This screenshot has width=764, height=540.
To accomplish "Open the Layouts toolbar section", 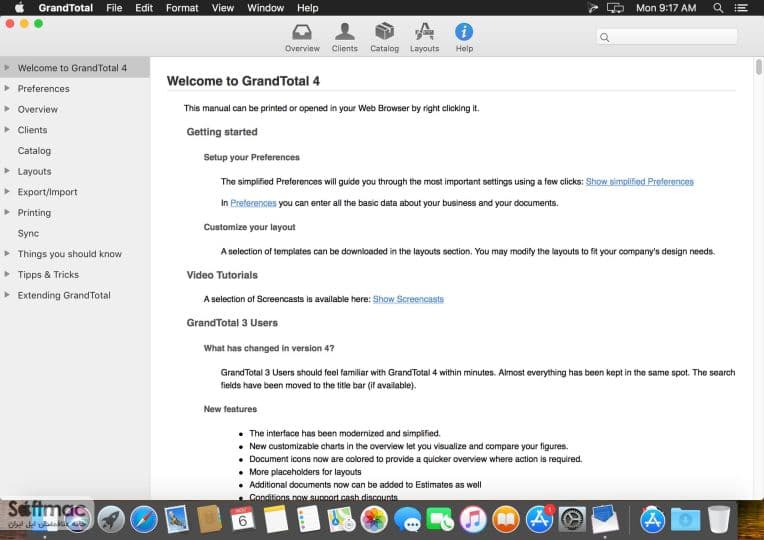I will point(424,38).
